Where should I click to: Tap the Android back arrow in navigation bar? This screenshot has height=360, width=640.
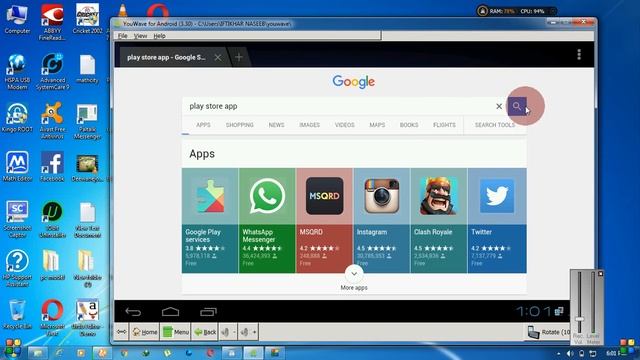133,312
